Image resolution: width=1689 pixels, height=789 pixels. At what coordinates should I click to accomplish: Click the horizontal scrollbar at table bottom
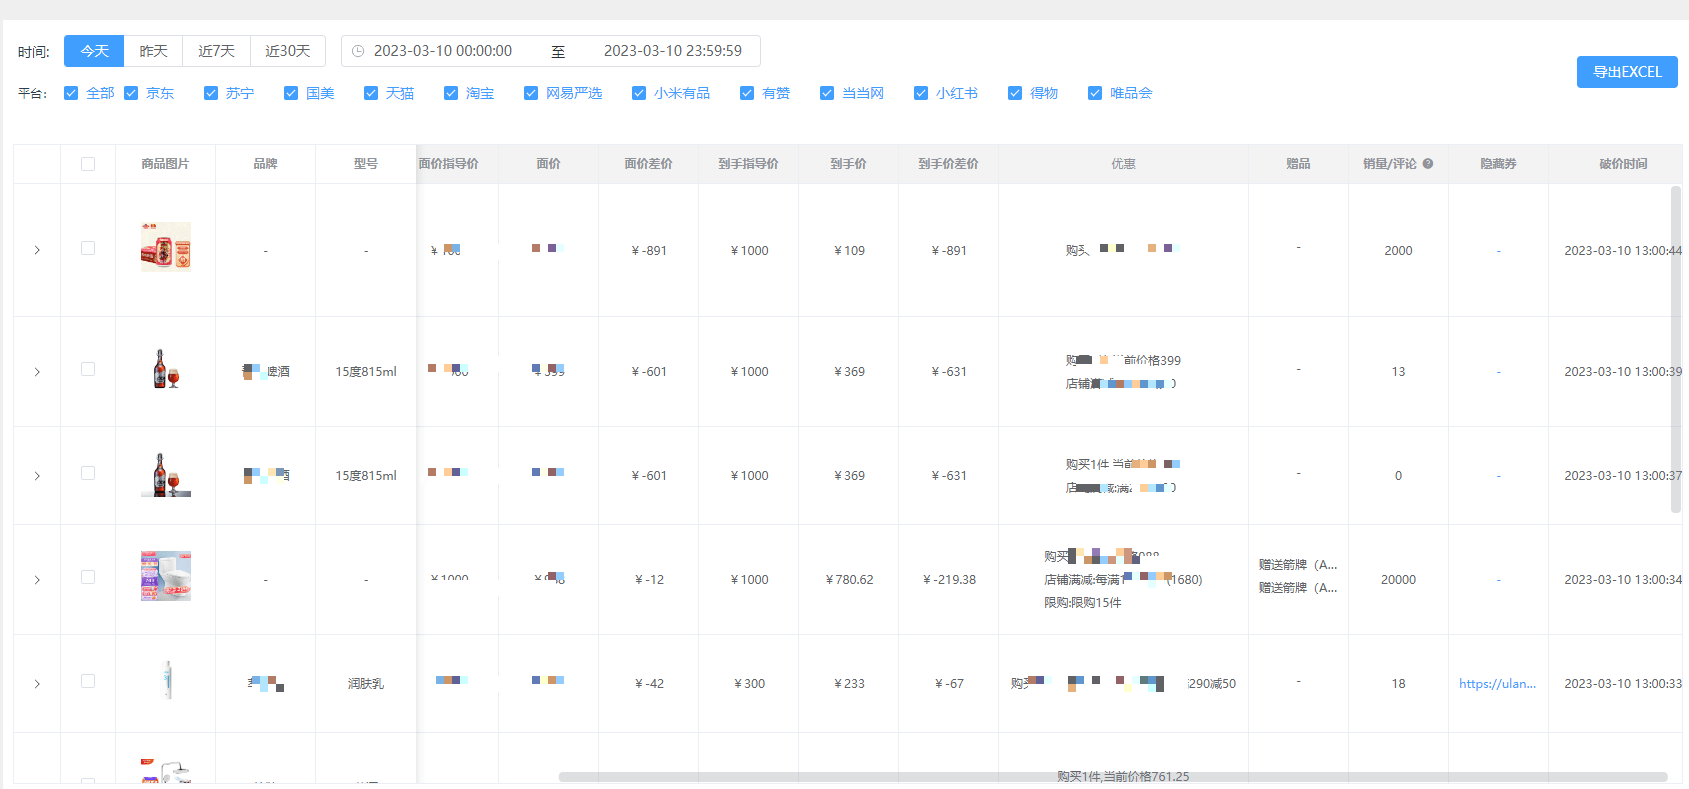click(x=1113, y=777)
